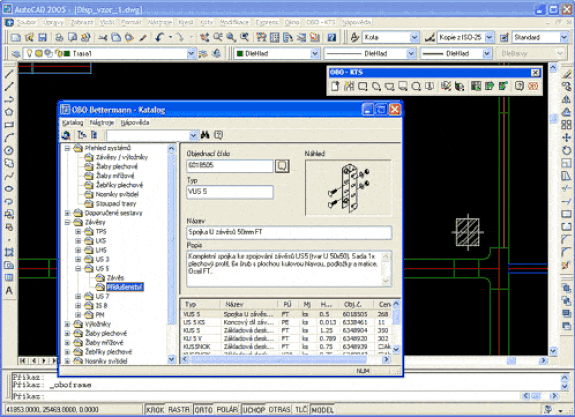Select the Mirror modify tool
This screenshot has width=575, height=417.
pyautogui.click(x=566, y=99)
